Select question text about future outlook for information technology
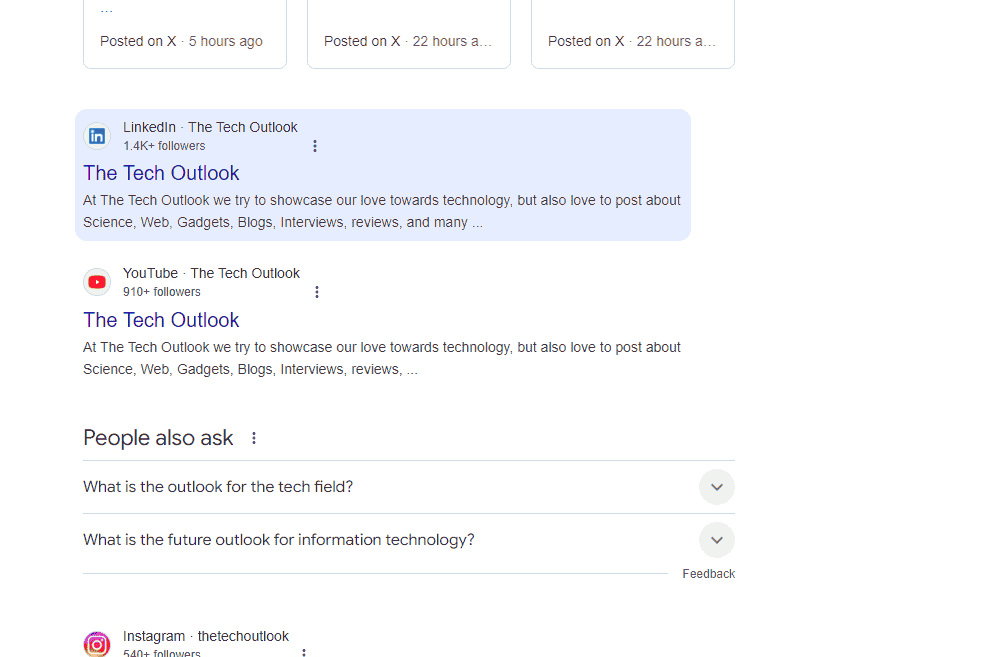Image resolution: width=1005 pixels, height=657 pixels. click(x=278, y=540)
